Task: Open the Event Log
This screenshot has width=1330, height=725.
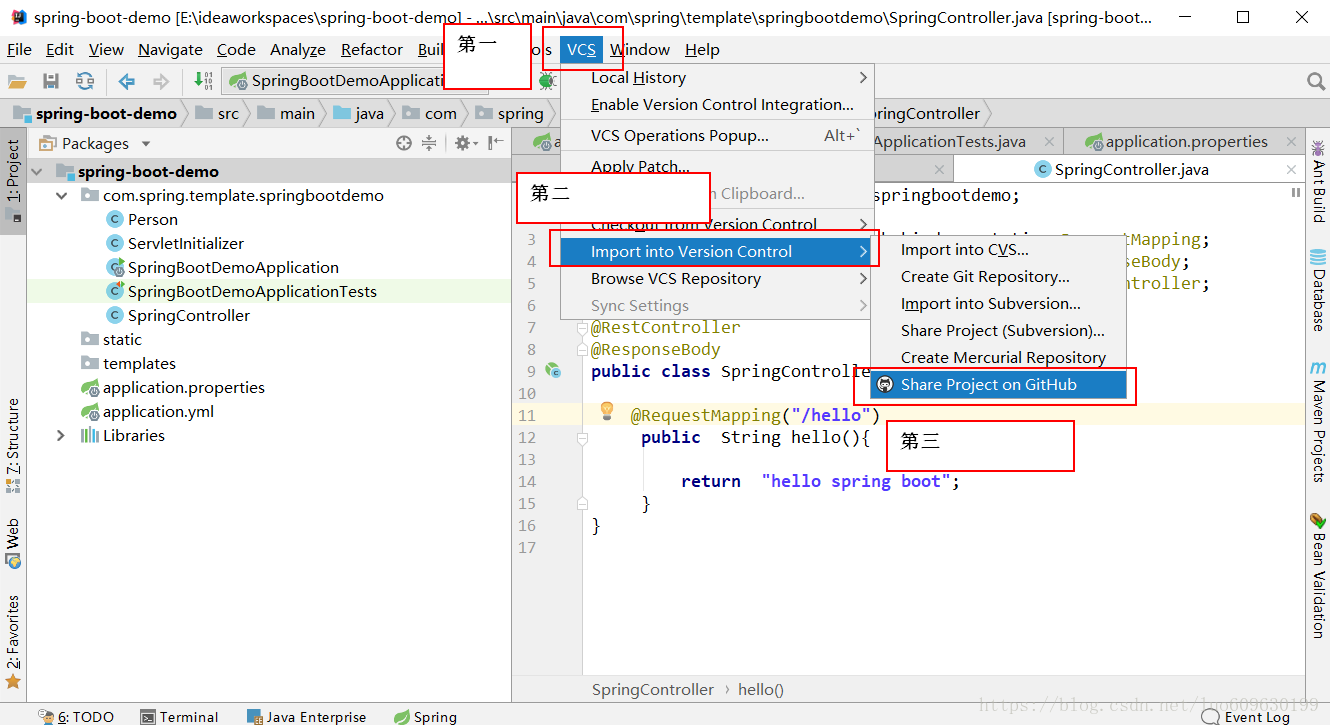Action: click(1246, 716)
